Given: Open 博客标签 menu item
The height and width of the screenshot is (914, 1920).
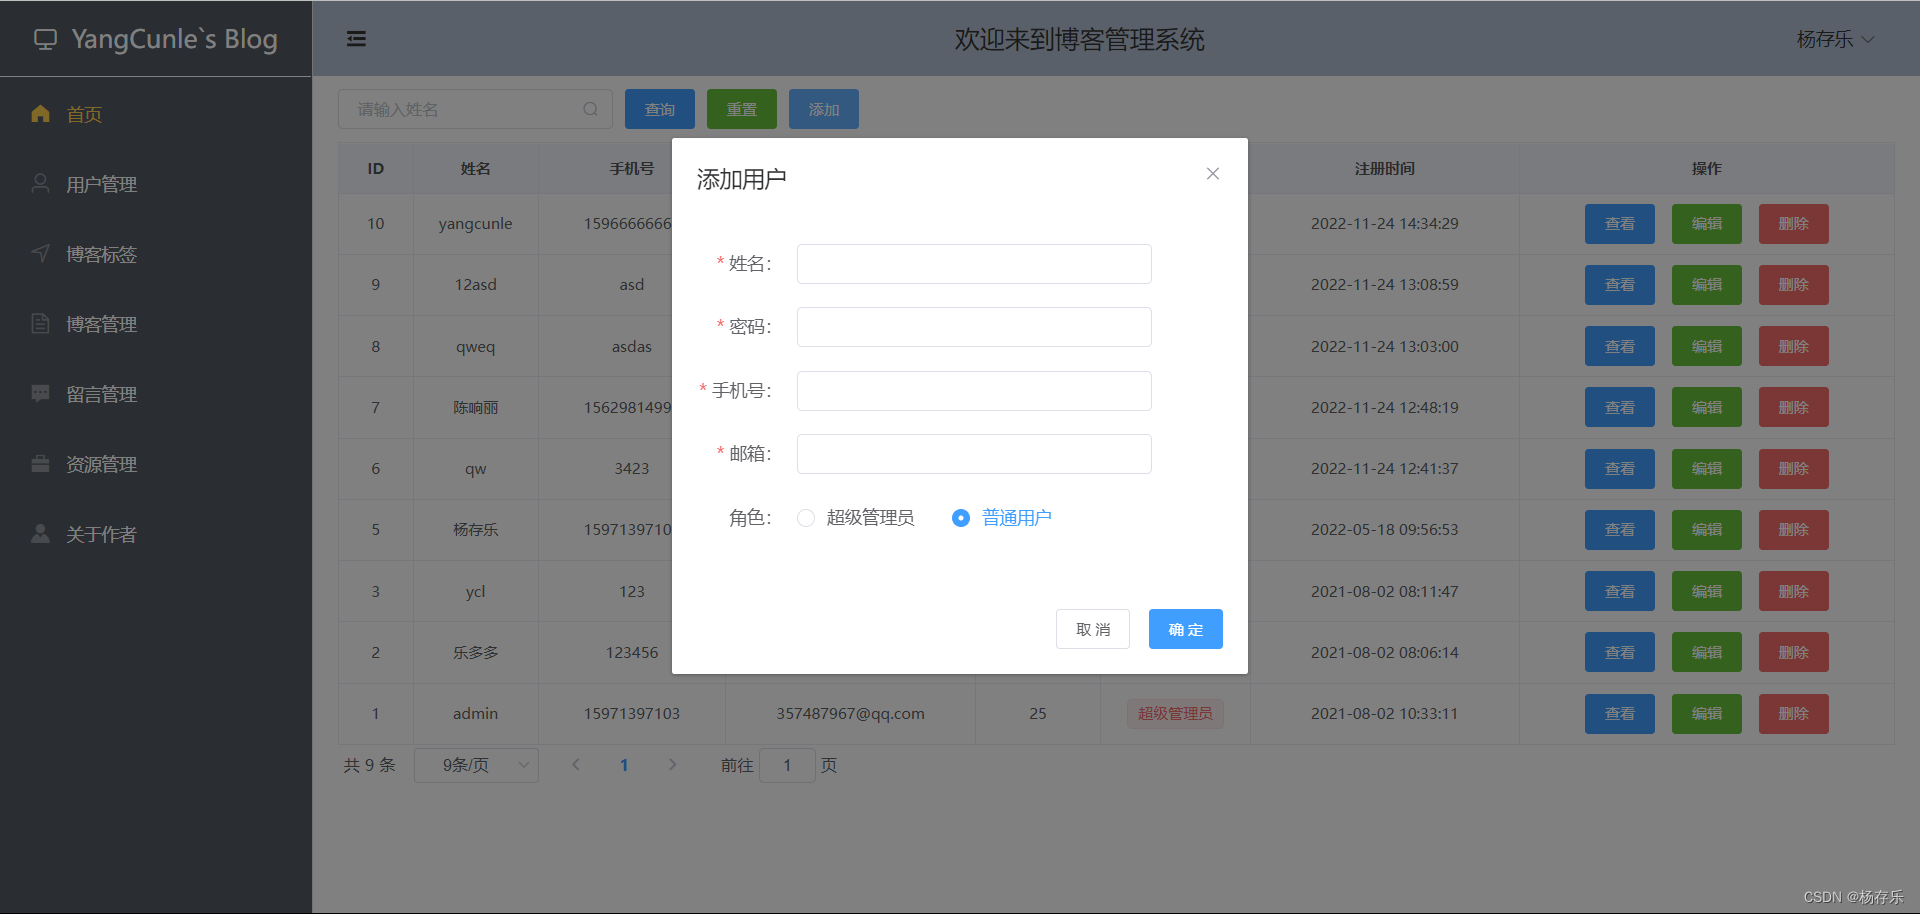Looking at the screenshot, I should coord(156,254).
